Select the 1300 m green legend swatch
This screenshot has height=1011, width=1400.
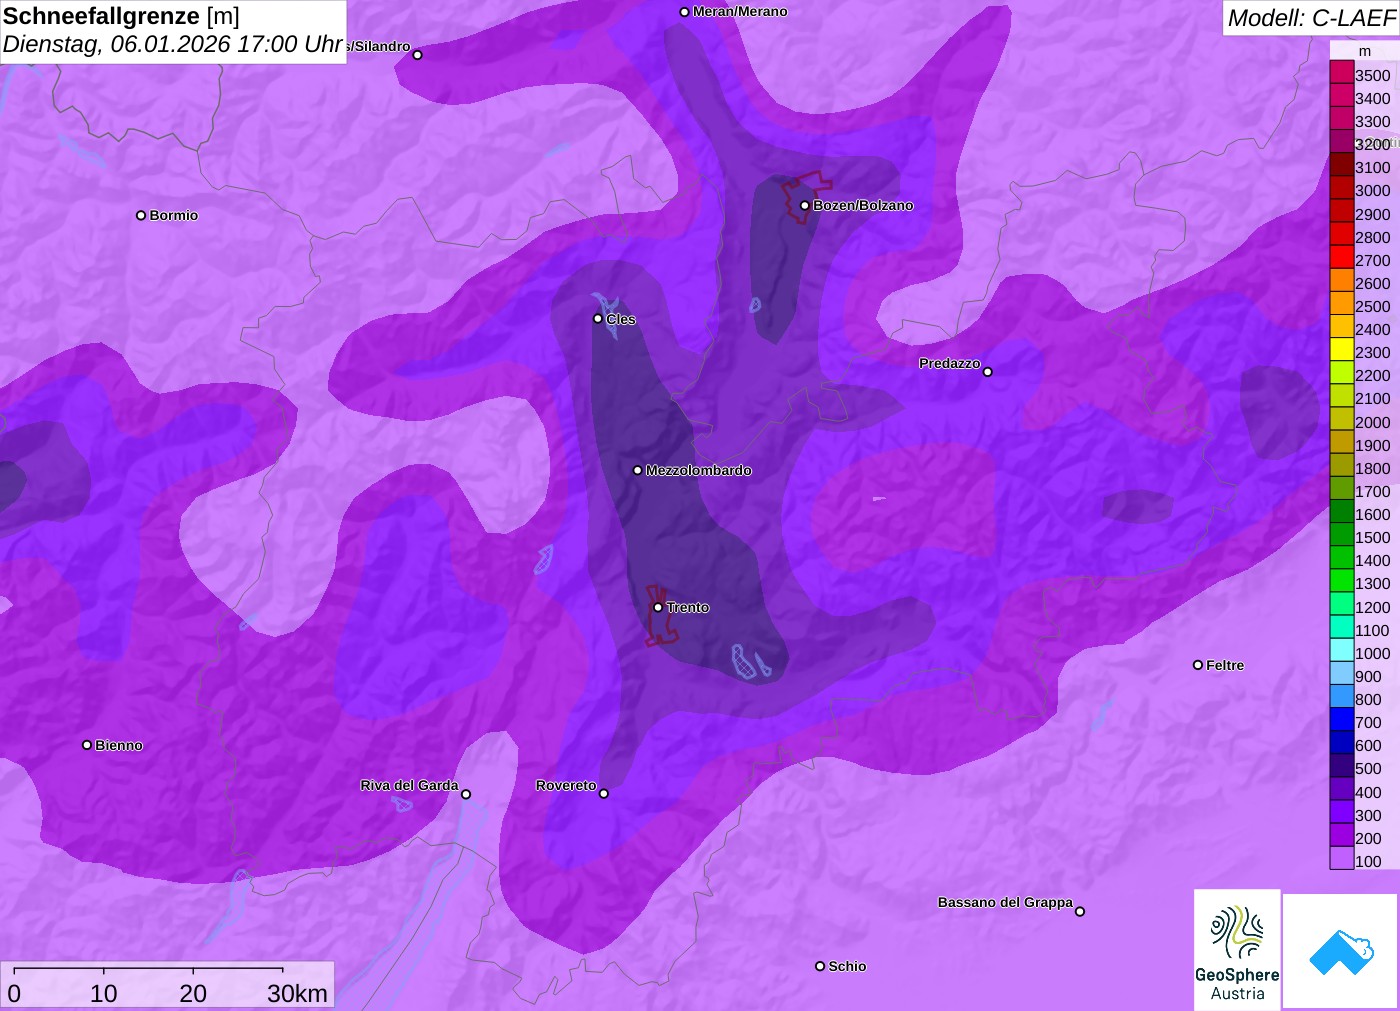coord(1342,580)
